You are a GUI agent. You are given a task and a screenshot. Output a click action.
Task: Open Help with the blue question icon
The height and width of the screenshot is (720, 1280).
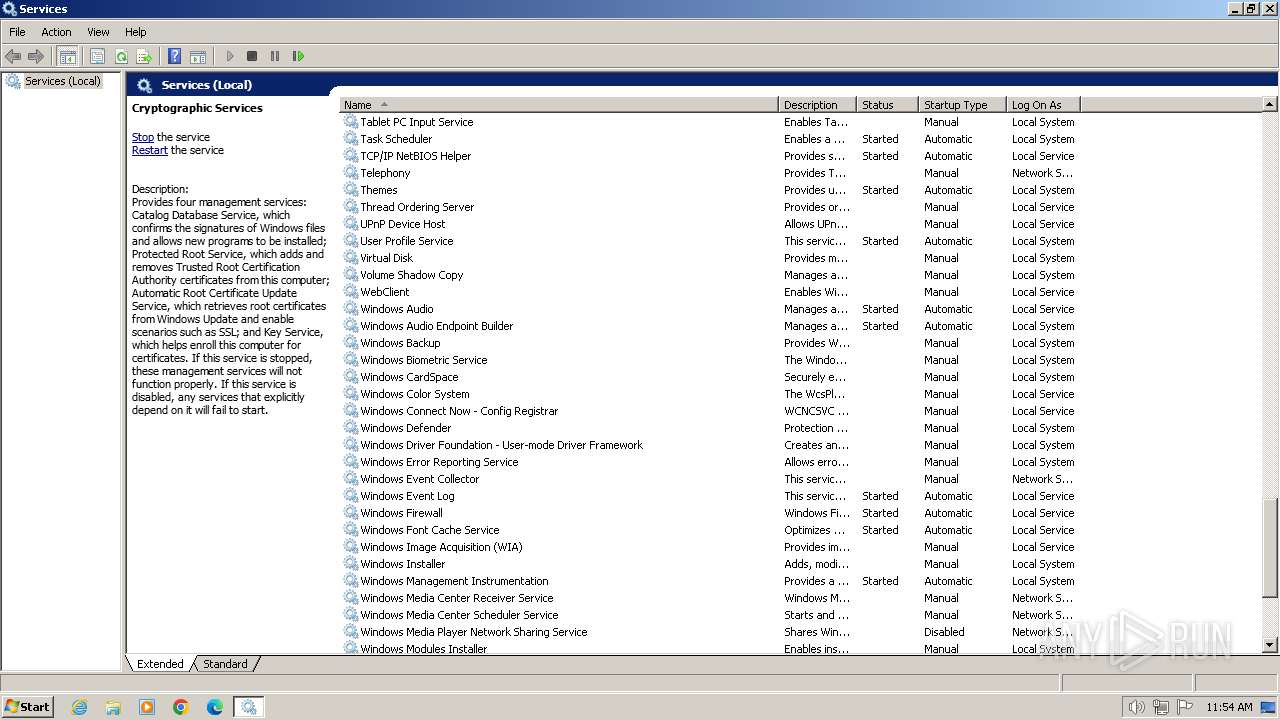pyautogui.click(x=175, y=56)
